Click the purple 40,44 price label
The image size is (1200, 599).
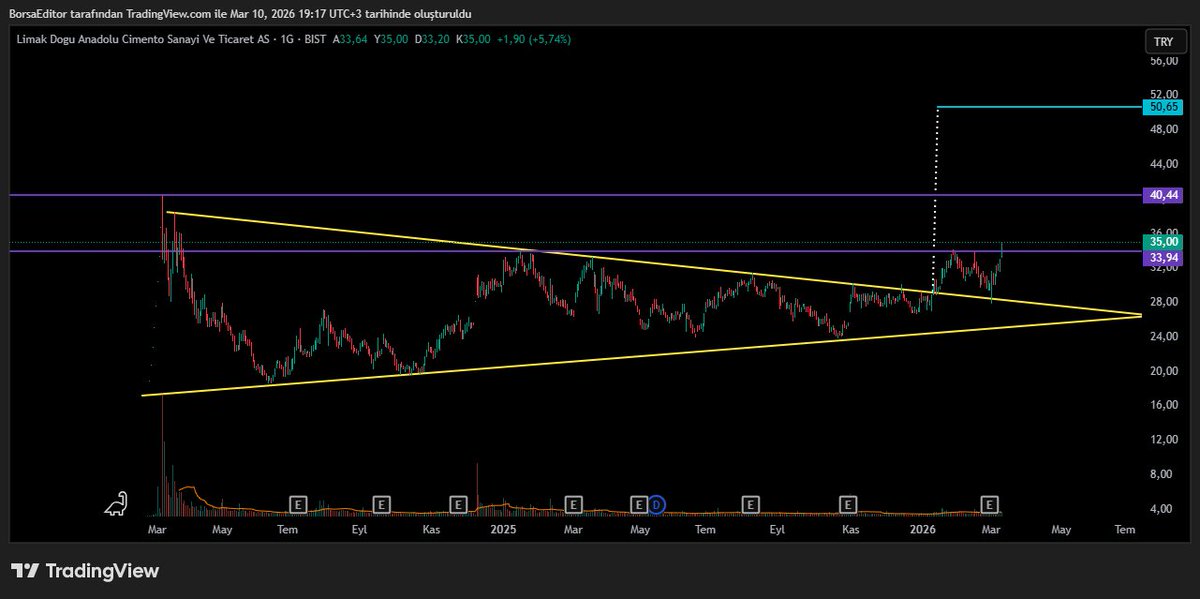tap(1163, 195)
